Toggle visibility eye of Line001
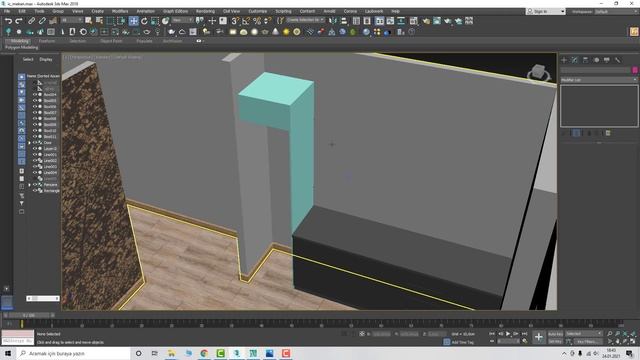This screenshot has width=640, height=360. [x=35, y=155]
